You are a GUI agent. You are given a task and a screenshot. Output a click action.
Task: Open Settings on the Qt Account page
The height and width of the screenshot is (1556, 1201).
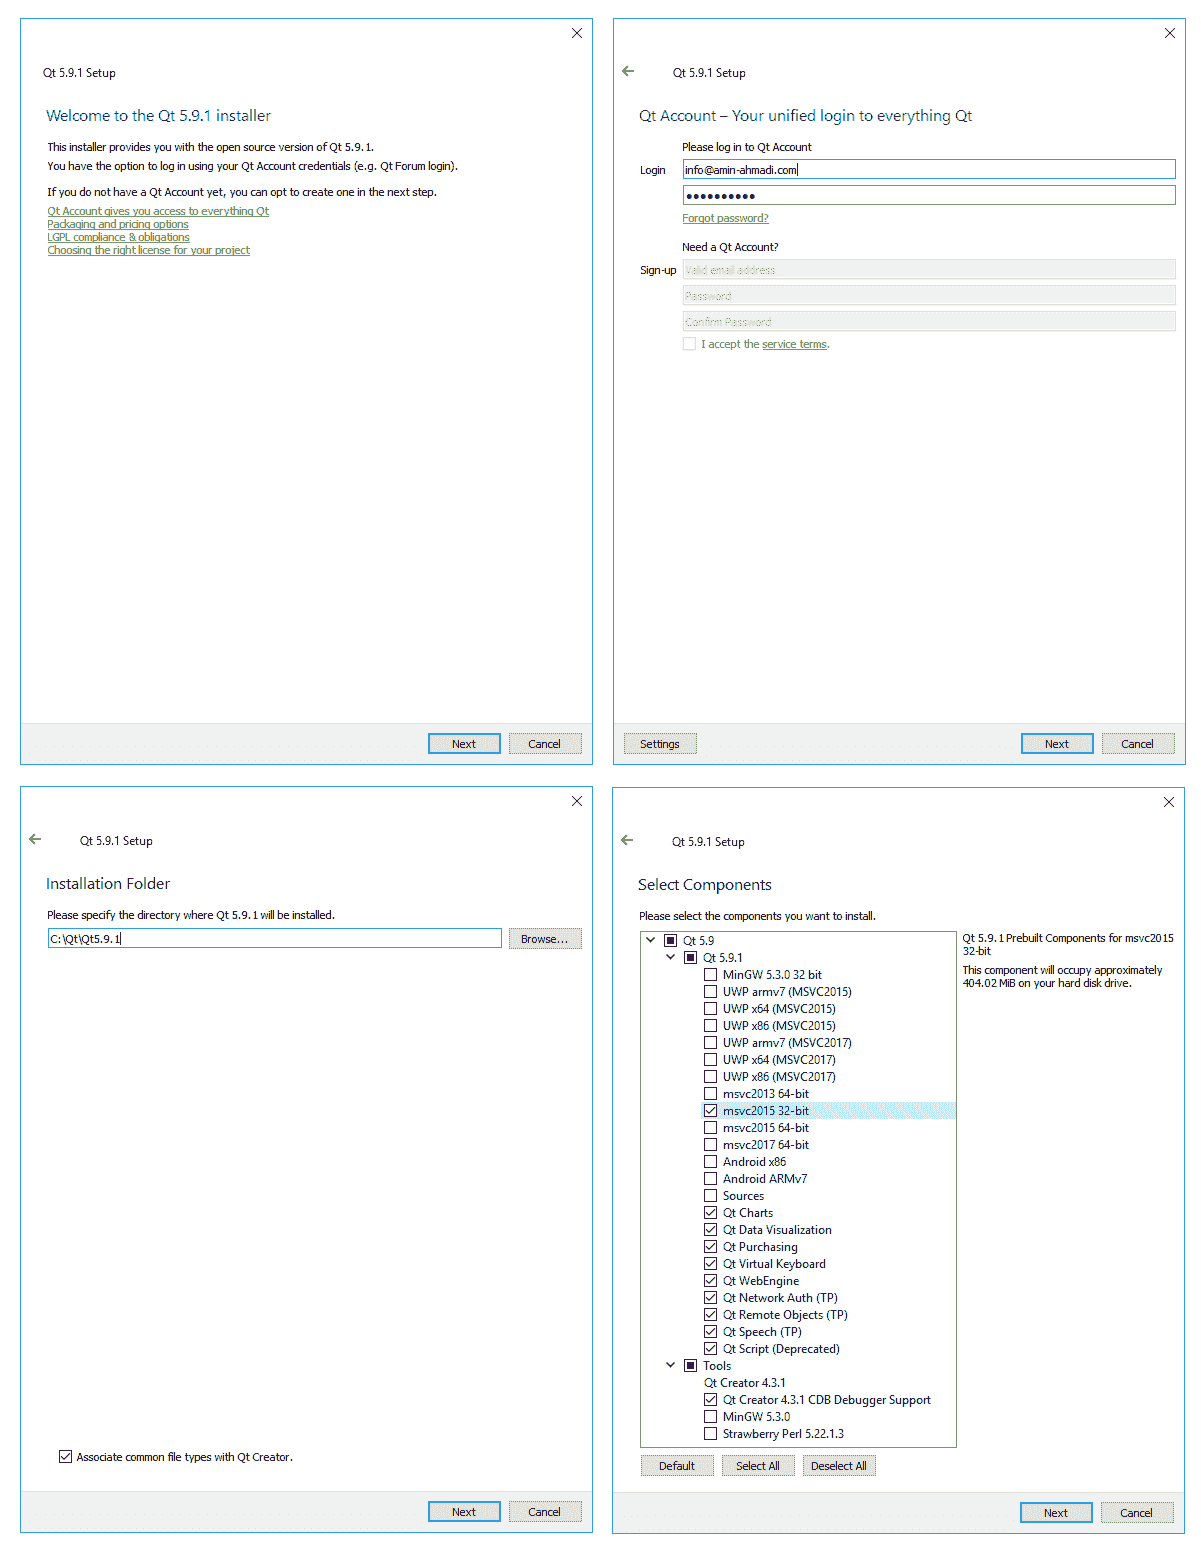[x=660, y=744]
